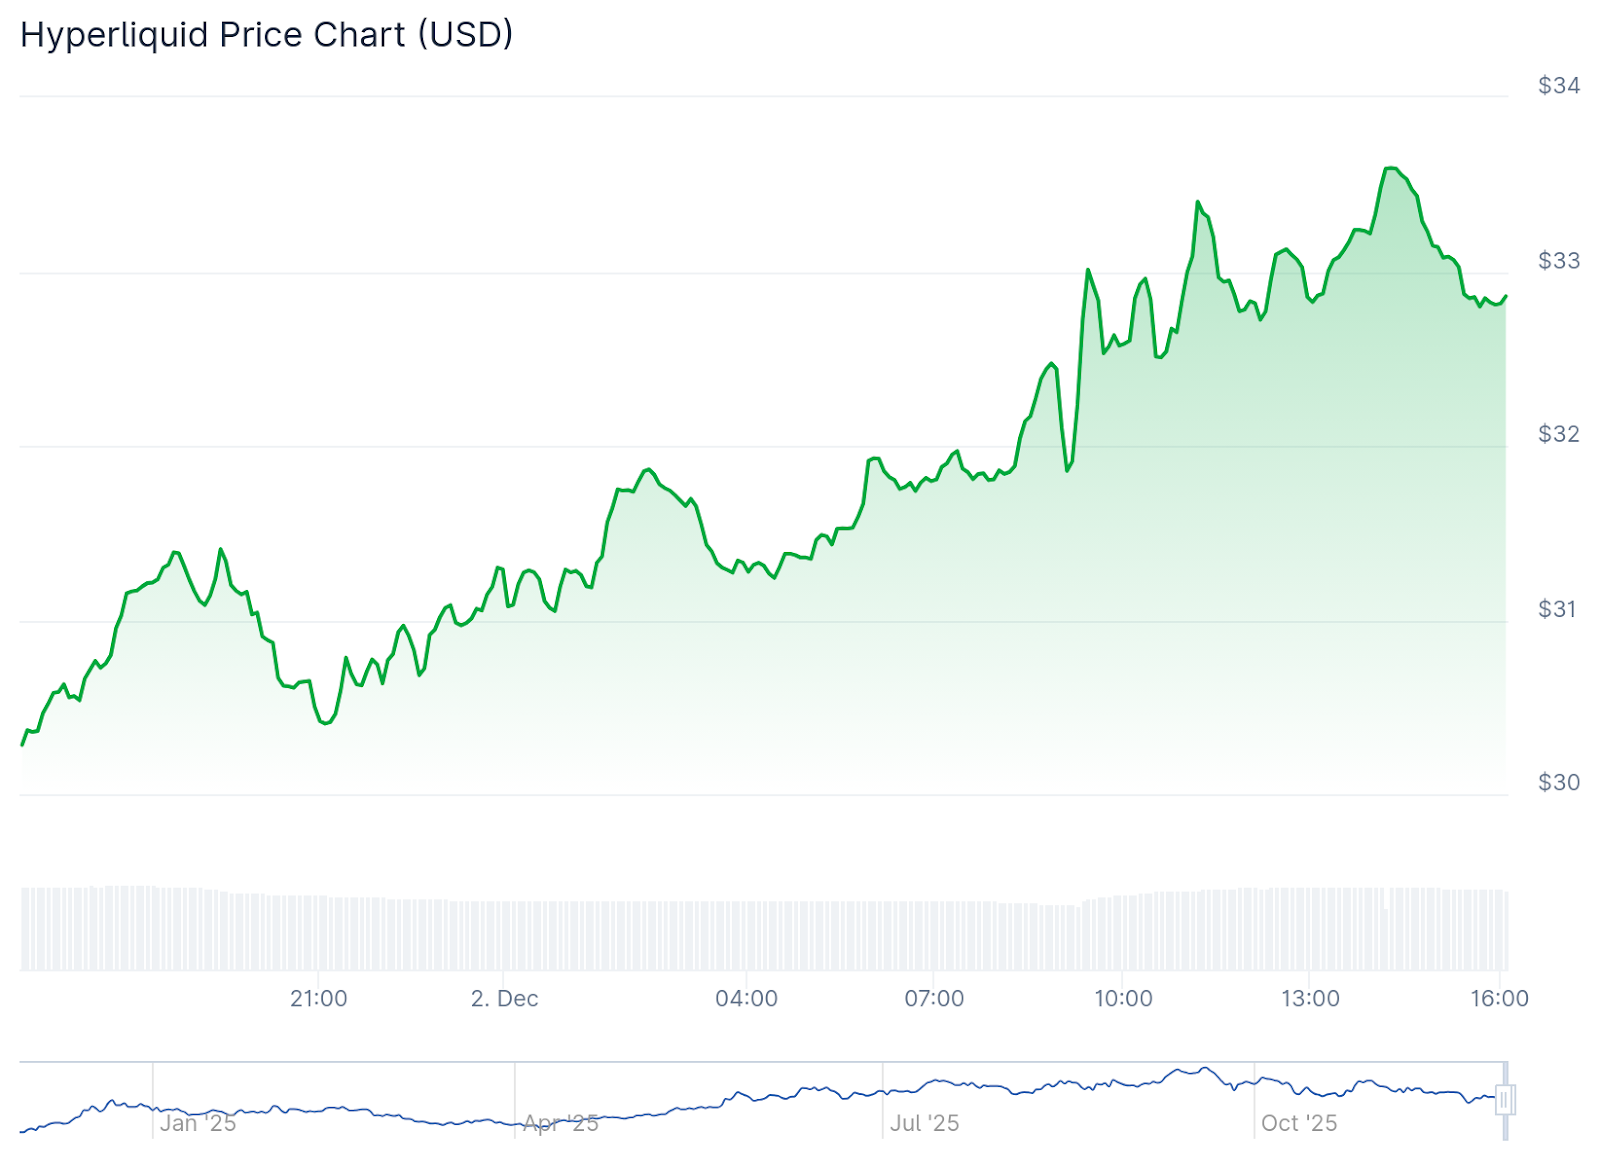Select the 2. Dec date label
This screenshot has height=1168, width=1600.
click(504, 998)
